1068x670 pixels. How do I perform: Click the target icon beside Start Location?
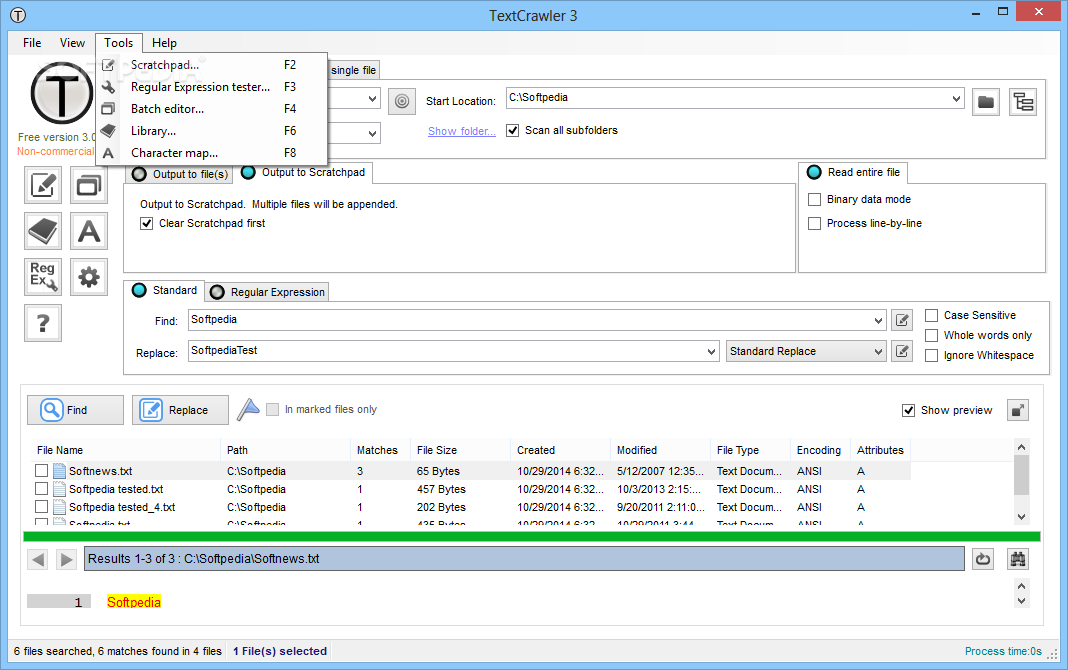coord(402,101)
